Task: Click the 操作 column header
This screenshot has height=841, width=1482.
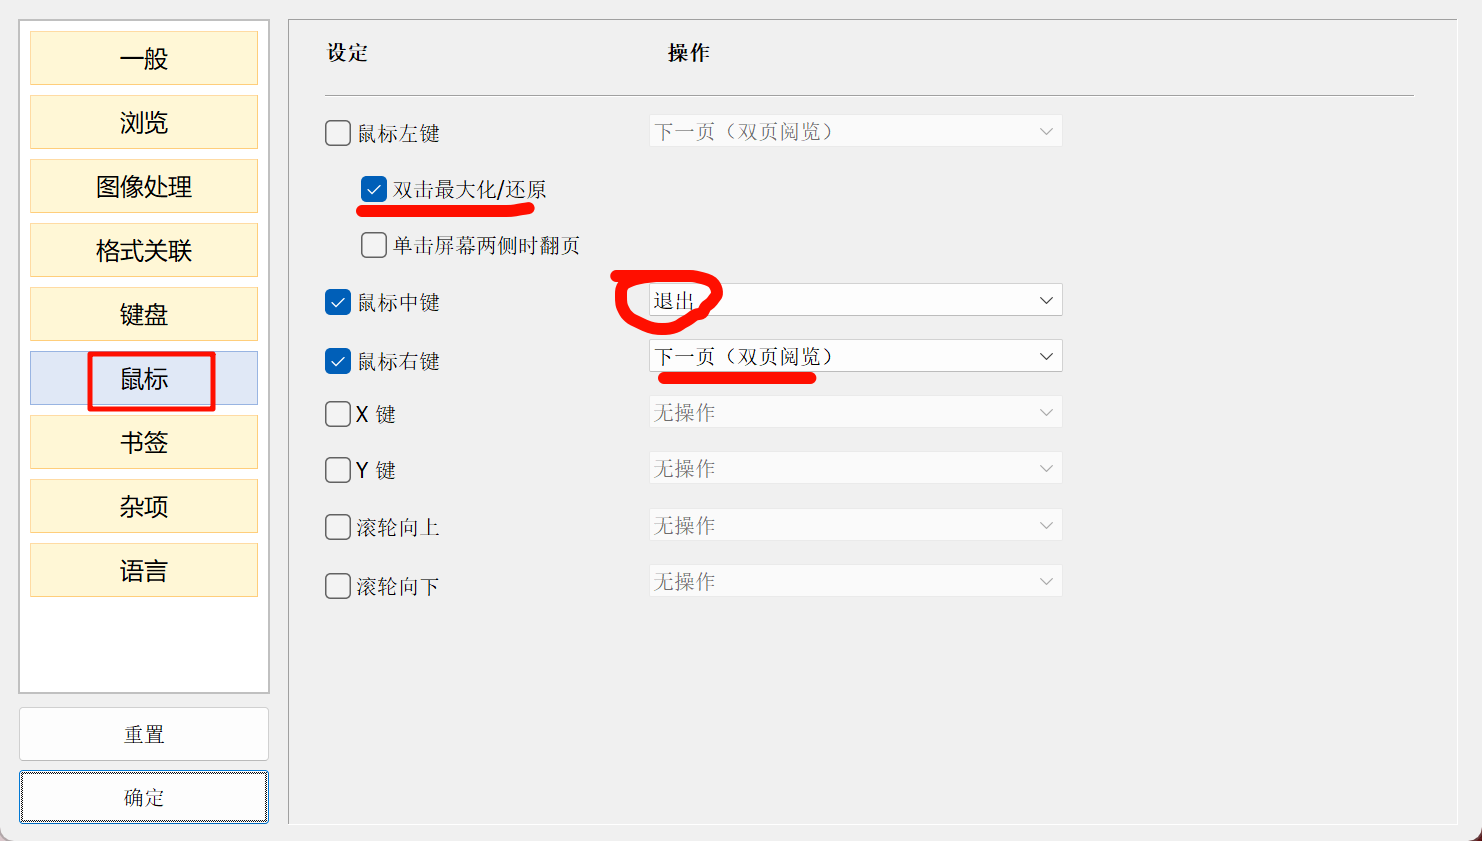Action: (689, 53)
